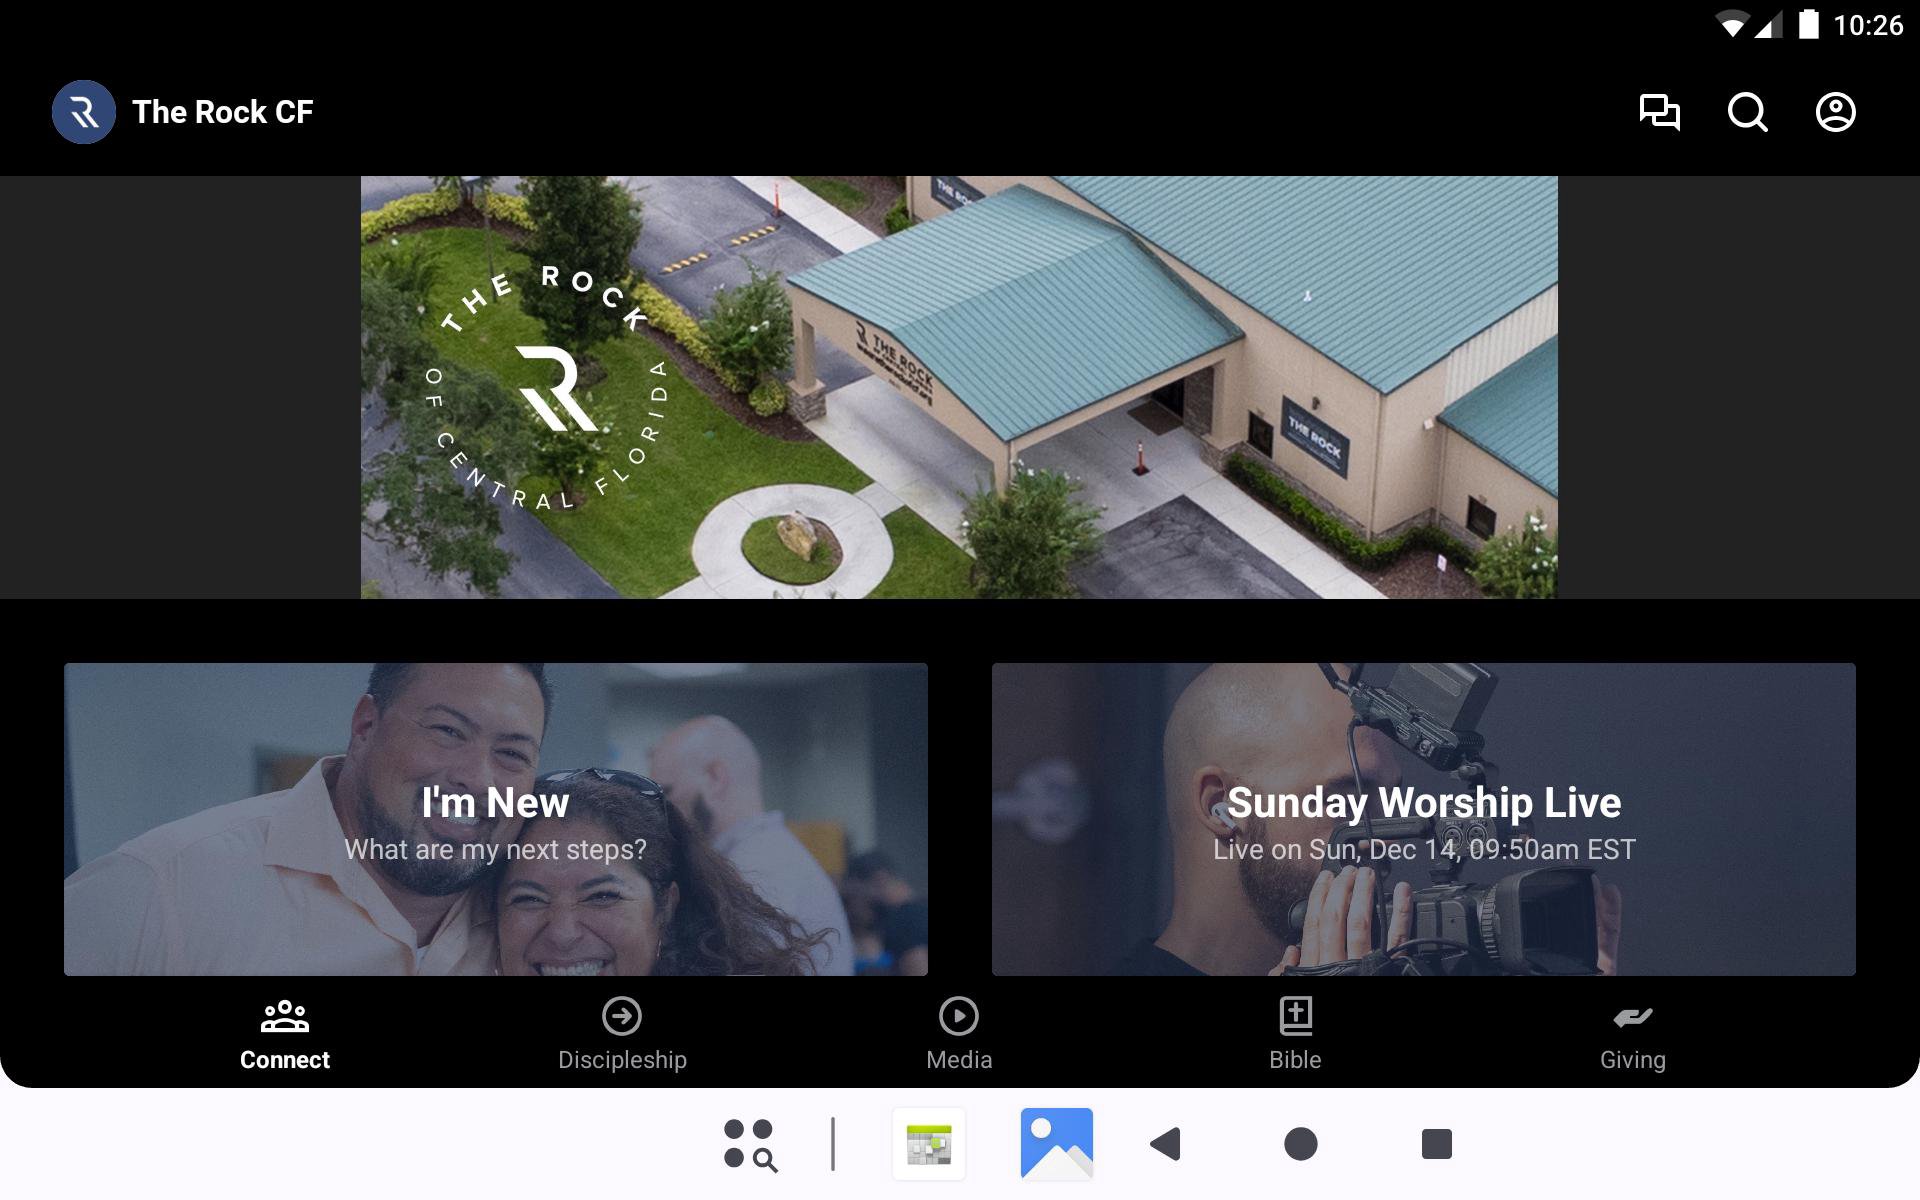The image size is (1920, 1200).
Task: Open the app drawer search icon
Action: click(x=749, y=1144)
